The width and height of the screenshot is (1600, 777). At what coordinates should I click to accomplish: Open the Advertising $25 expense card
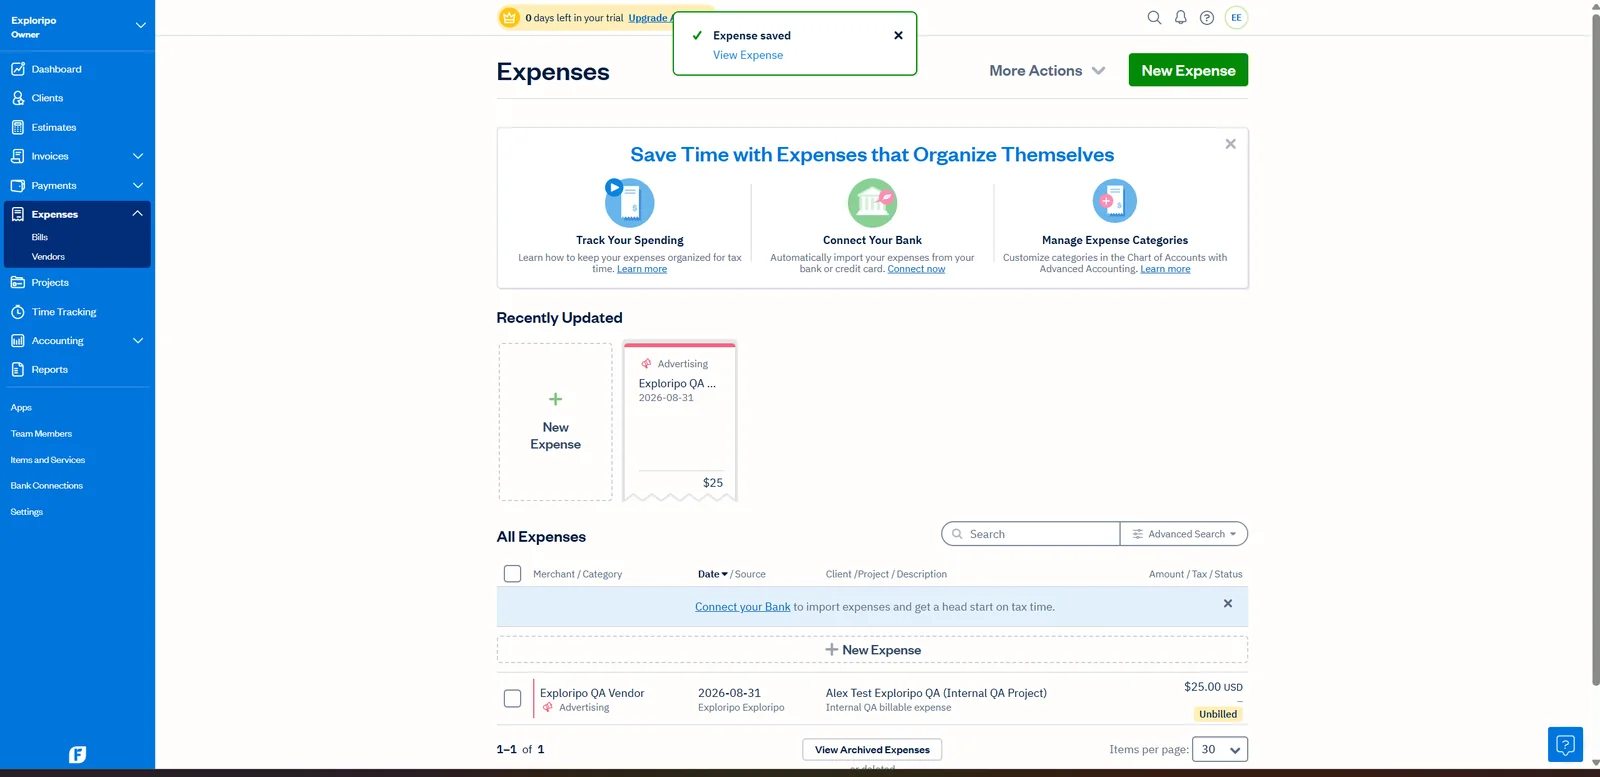click(680, 421)
